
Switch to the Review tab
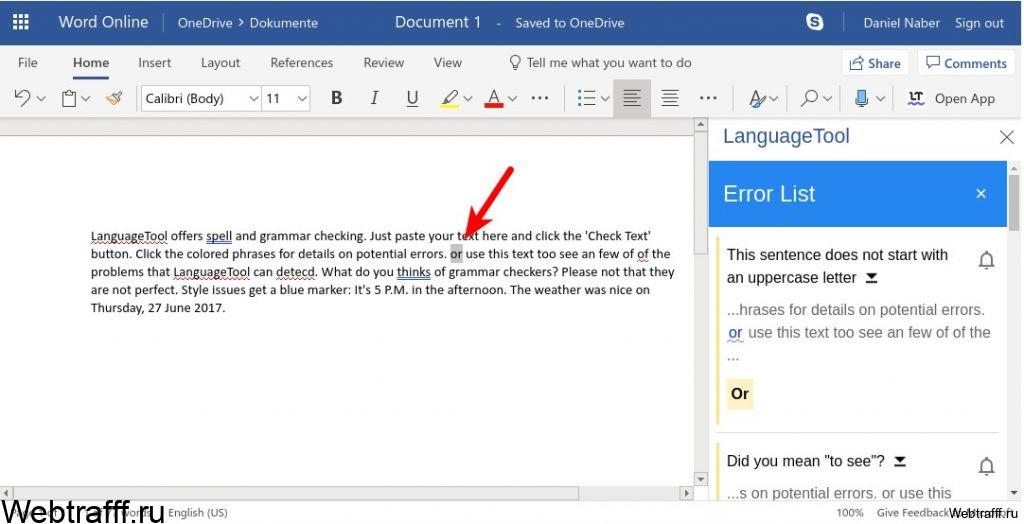point(383,63)
